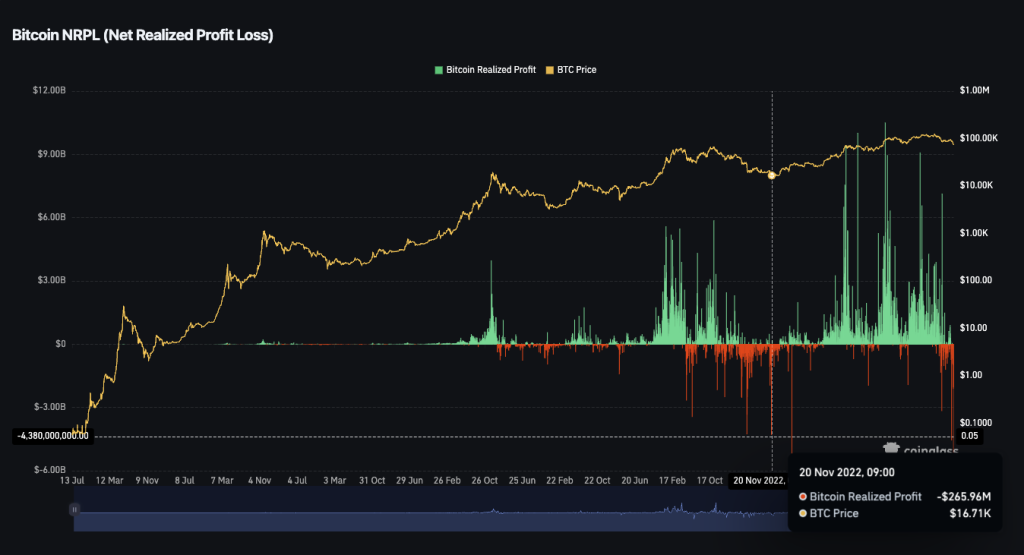Click the 13 Jul date on x-axis
Viewport: 1024px width, 555px height.
(x=74, y=481)
